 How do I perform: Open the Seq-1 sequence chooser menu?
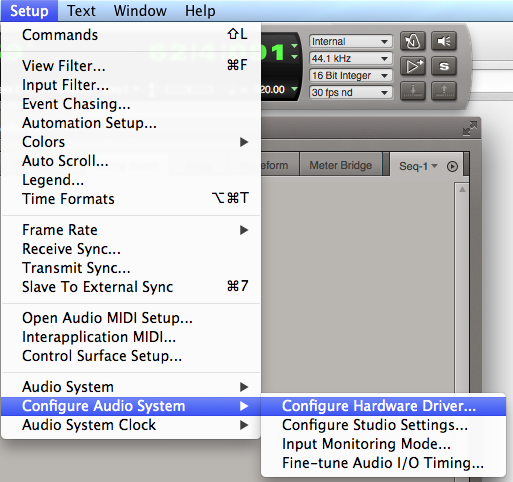[x=418, y=166]
